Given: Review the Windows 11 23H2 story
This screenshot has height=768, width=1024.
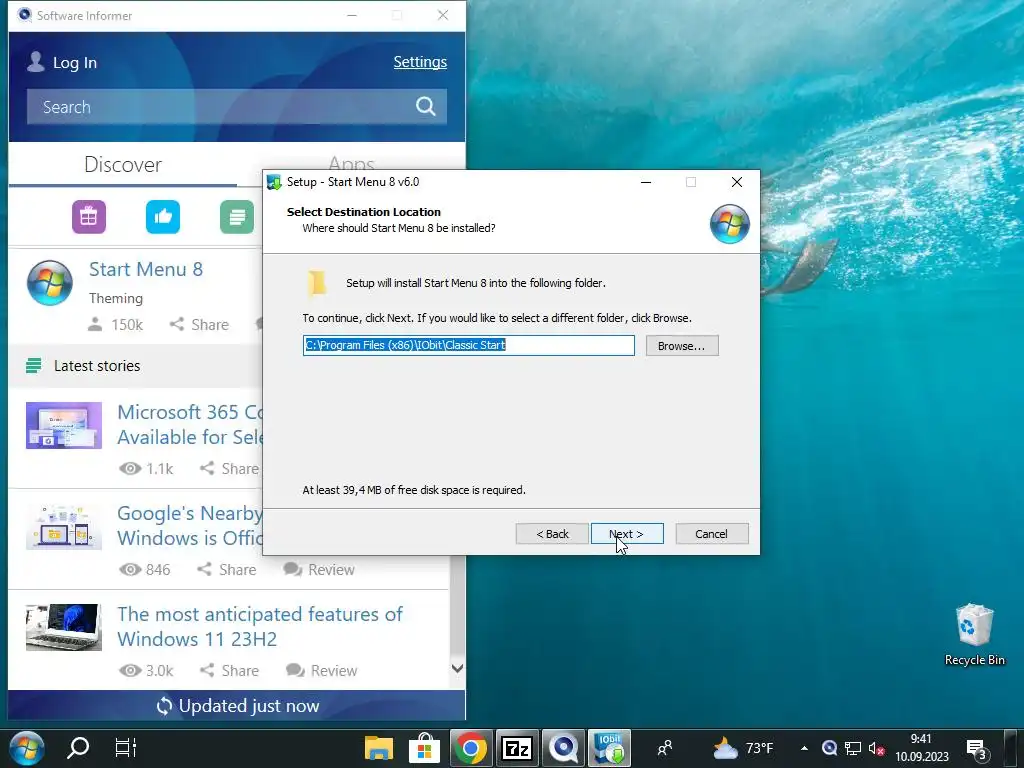Looking at the screenshot, I should pos(321,671).
